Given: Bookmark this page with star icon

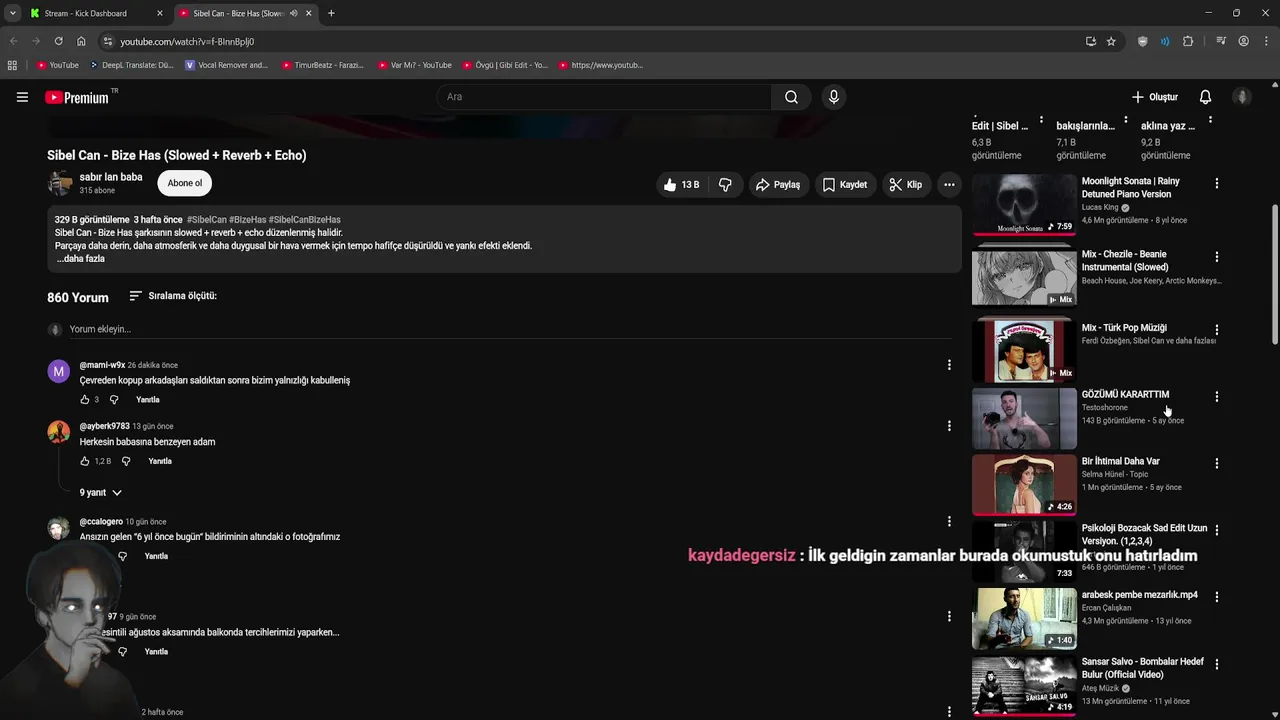Looking at the screenshot, I should 1111,41.
